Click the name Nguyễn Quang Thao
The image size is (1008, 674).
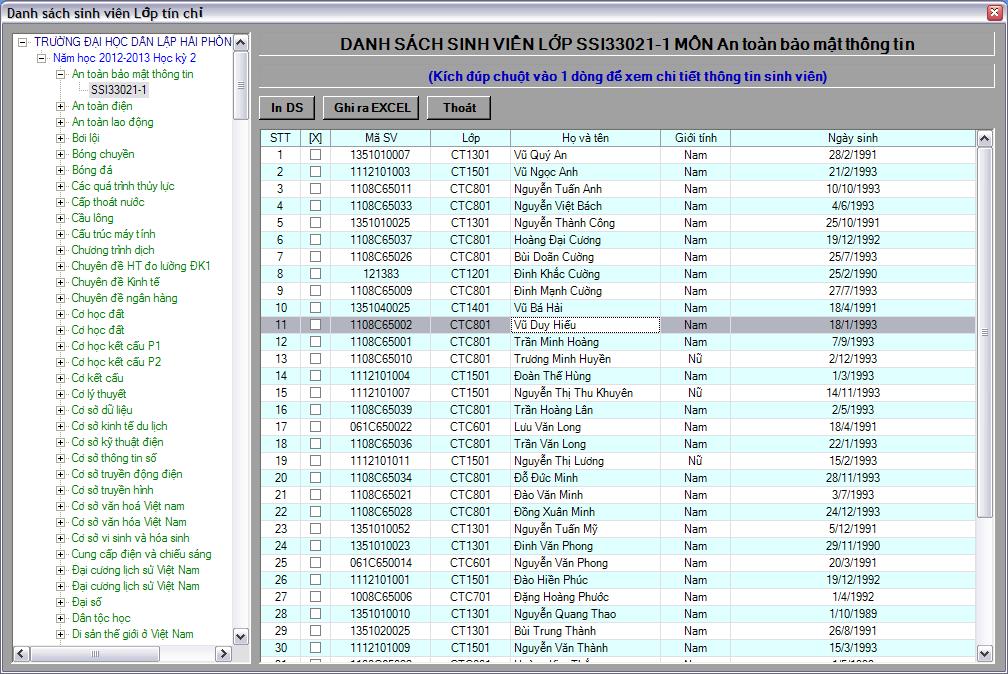point(564,614)
